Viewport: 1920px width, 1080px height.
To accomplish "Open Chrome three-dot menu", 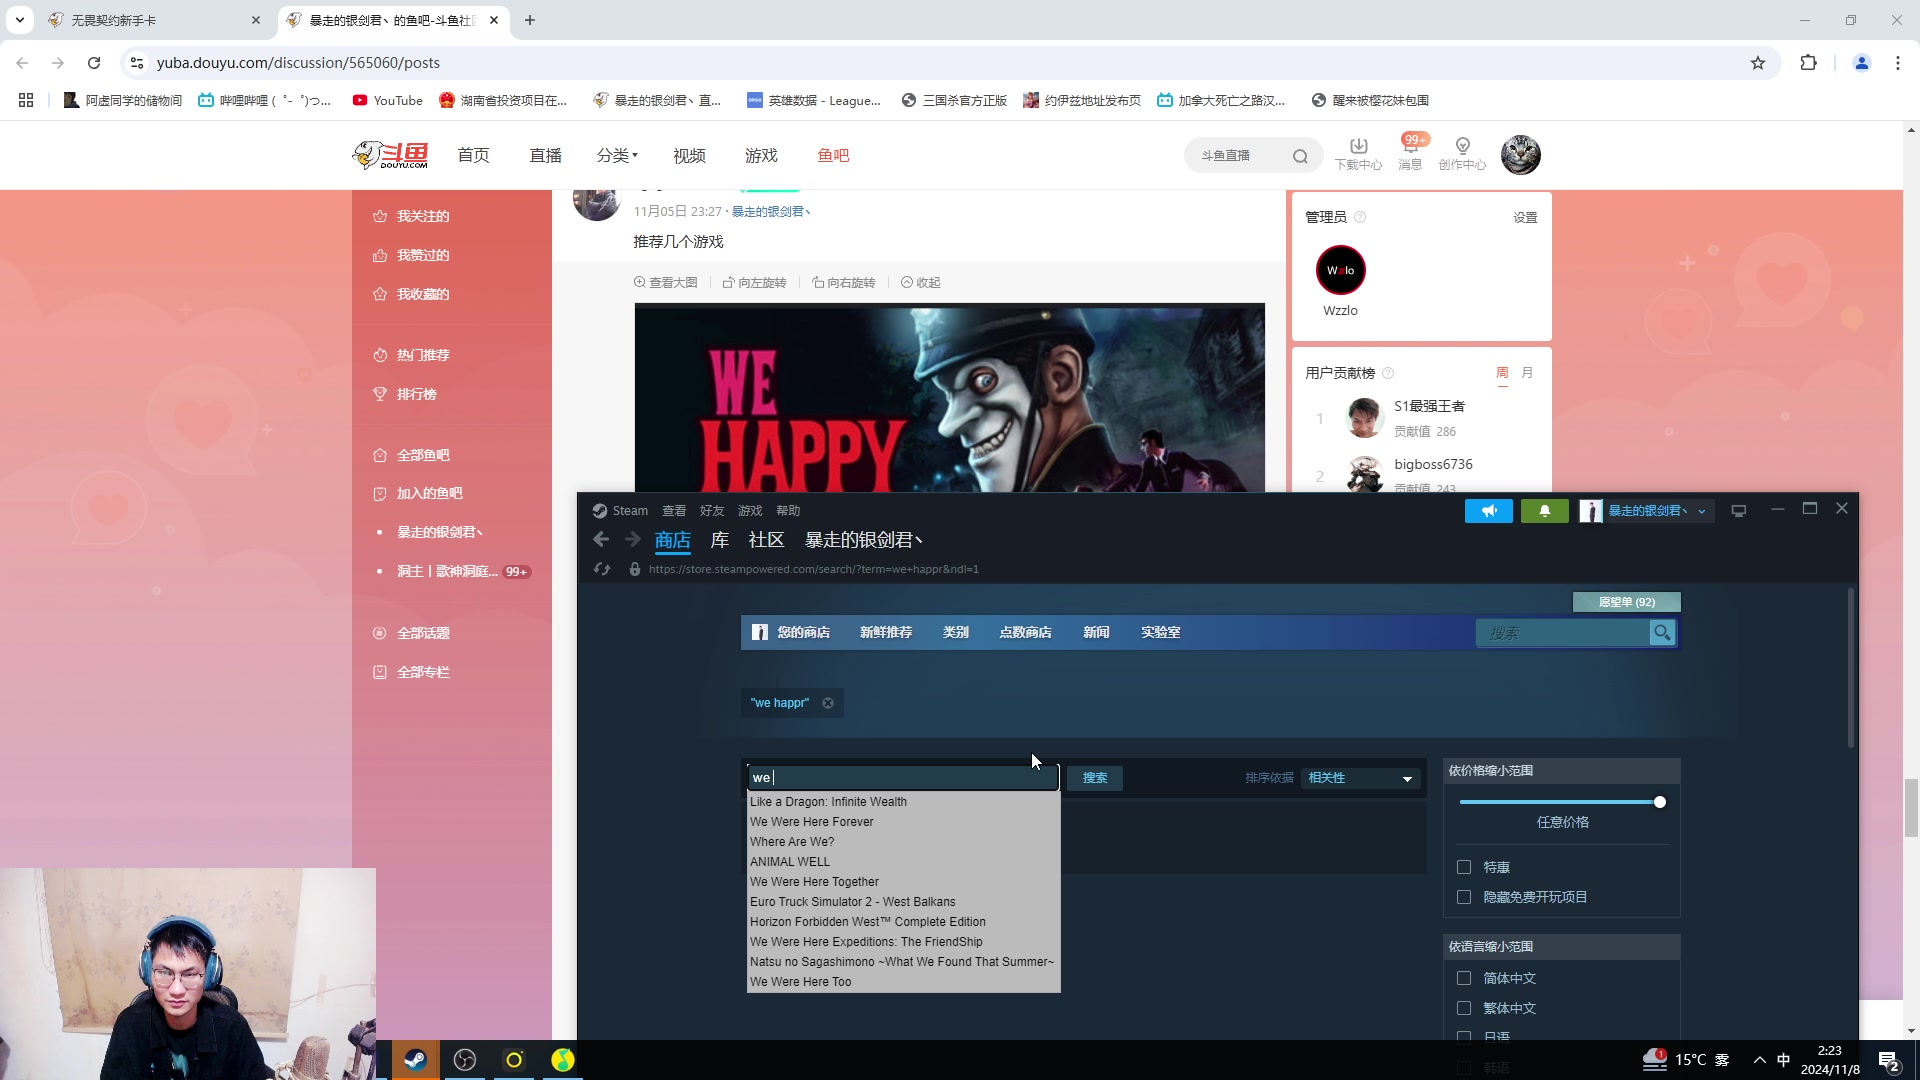I will coord(1898,63).
